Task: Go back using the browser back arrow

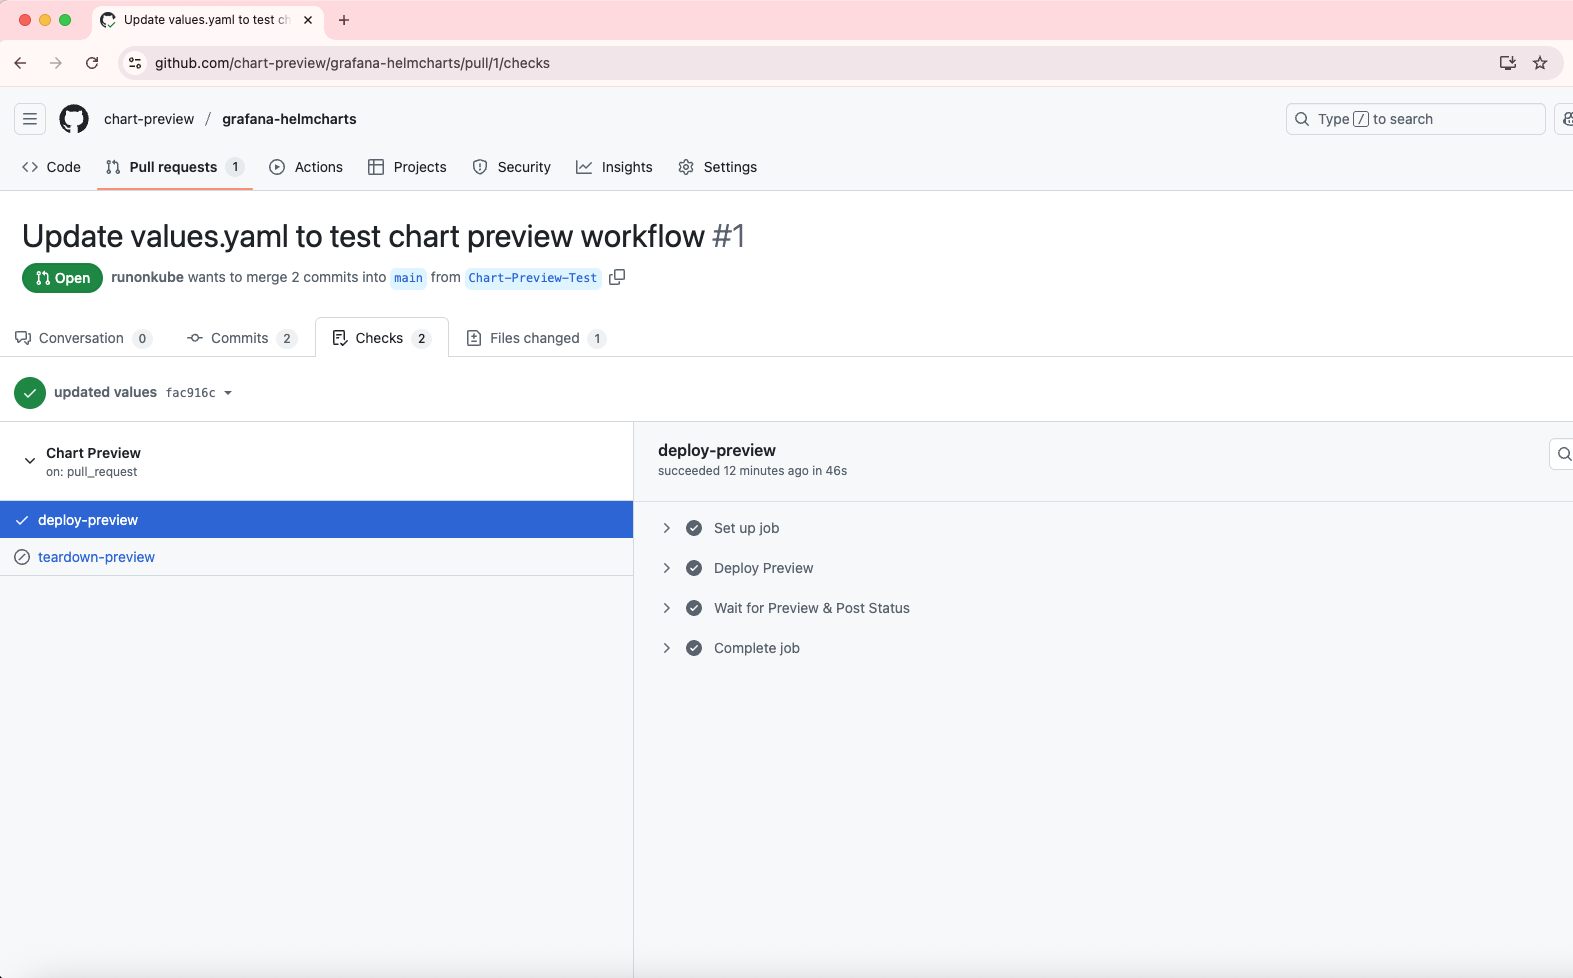Action: coord(20,63)
